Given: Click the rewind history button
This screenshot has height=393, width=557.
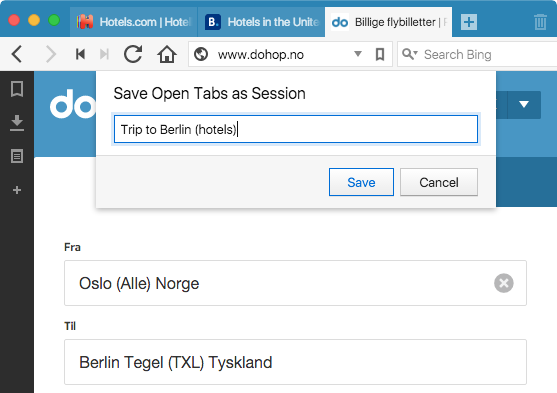Looking at the screenshot, I should point(80,54).
